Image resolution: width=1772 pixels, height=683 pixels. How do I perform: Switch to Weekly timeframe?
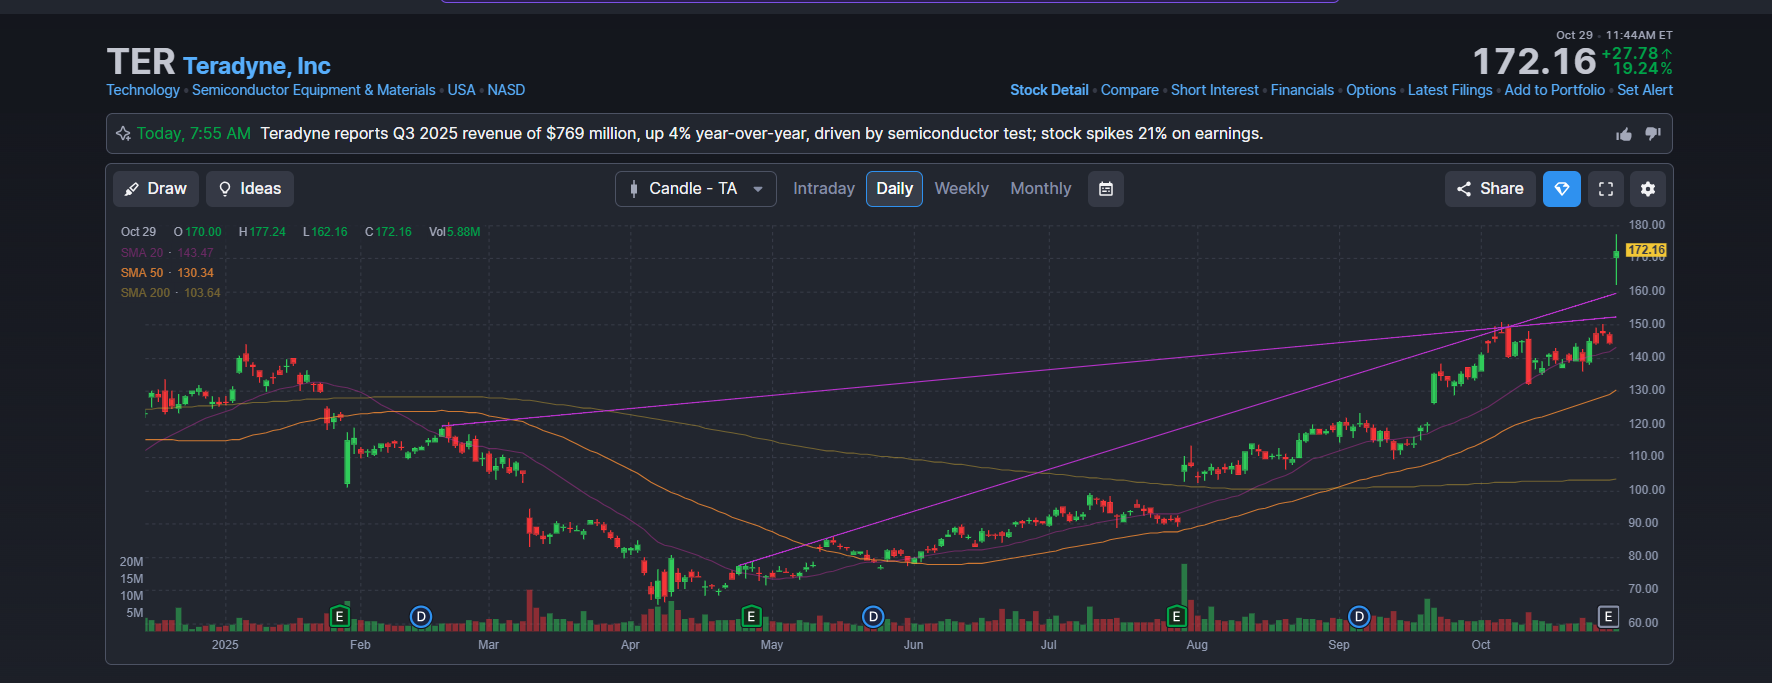tap(961, 189)
